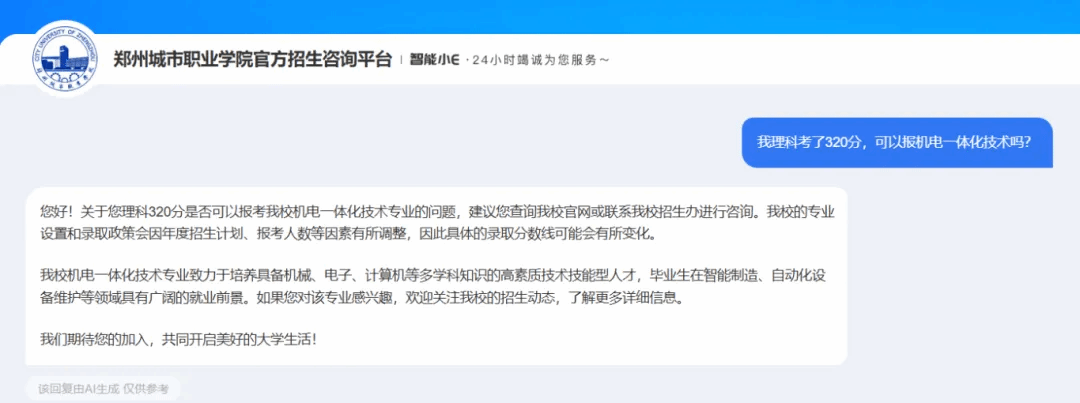Click the phrase 共同开启美好的大学生活 in the reply
1080x403 pixels.
point(240,338)
